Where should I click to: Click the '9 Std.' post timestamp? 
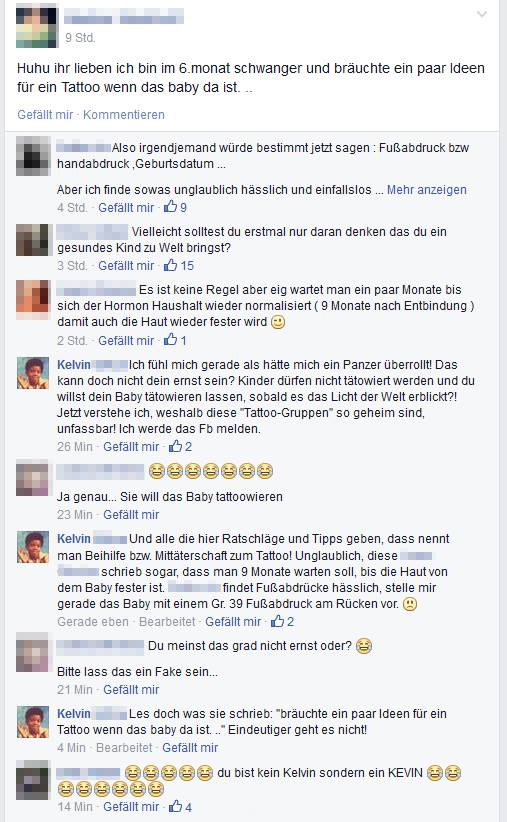(80, 38)
